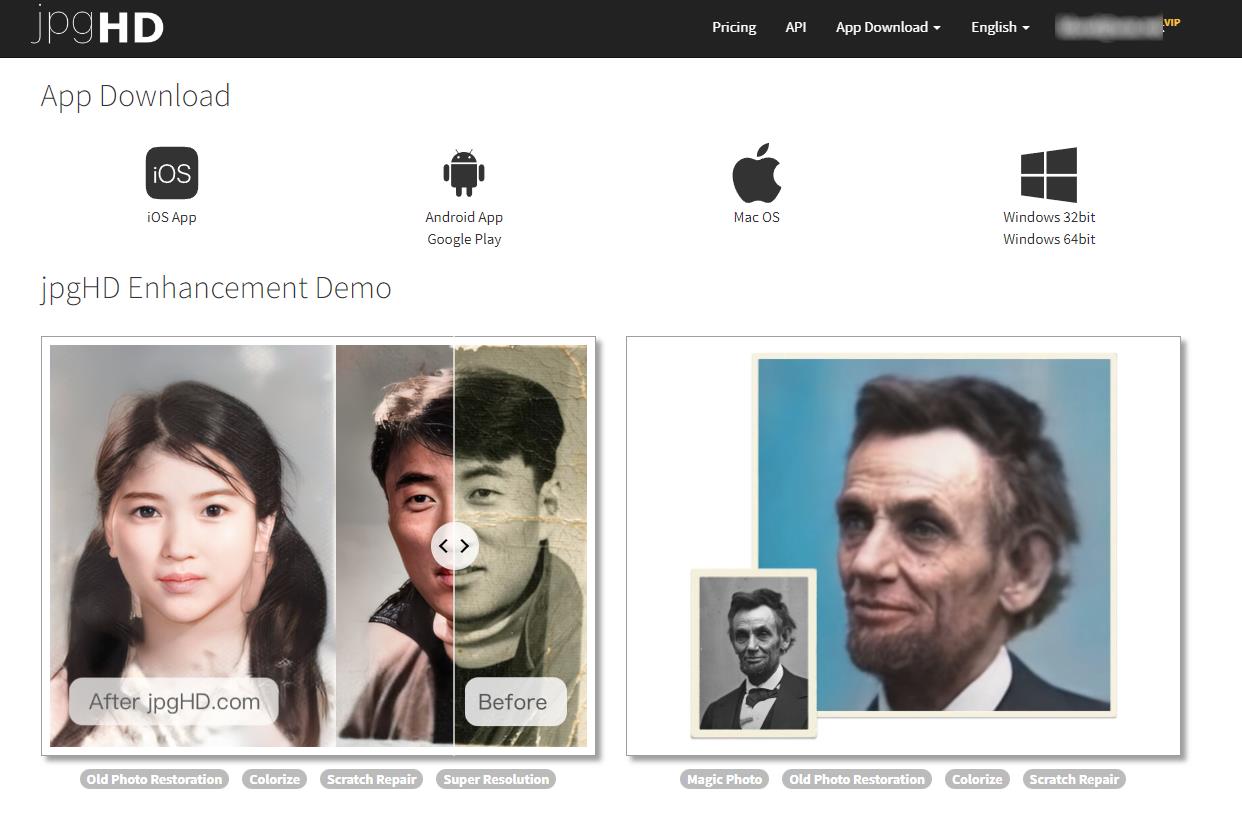The height and width of the screenshot is (823, 1242).
Task: Select the Magic Photo tag
Action: click(x=724, y=779)
